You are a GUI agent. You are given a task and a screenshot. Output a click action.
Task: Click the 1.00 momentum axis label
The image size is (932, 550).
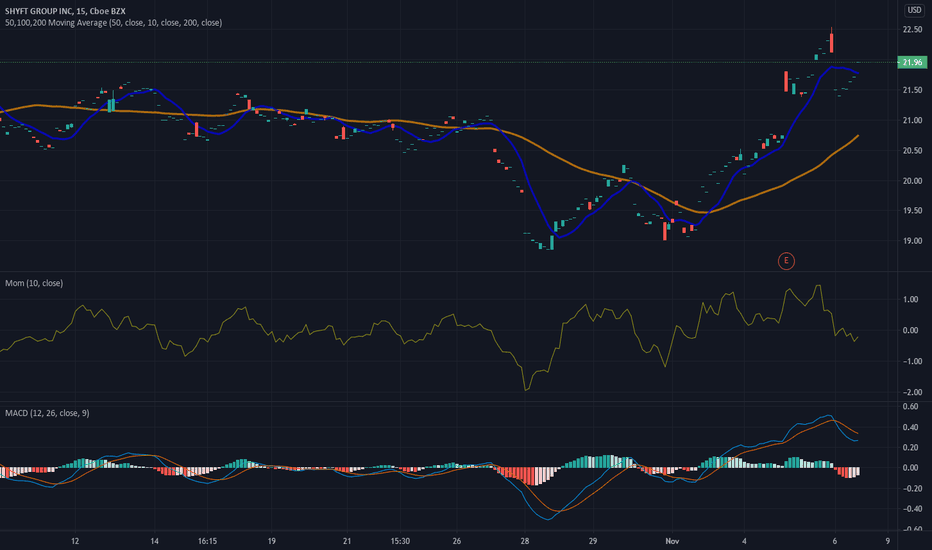click(x=911, y=299)
